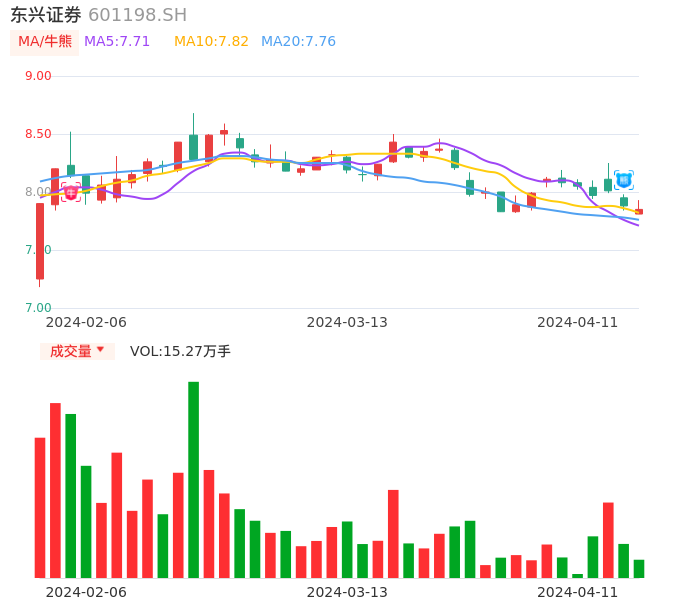The width and height of the screenshot is (686, 606).
Task: Click the 8.50 price axis label
Action: pos(38,134)
